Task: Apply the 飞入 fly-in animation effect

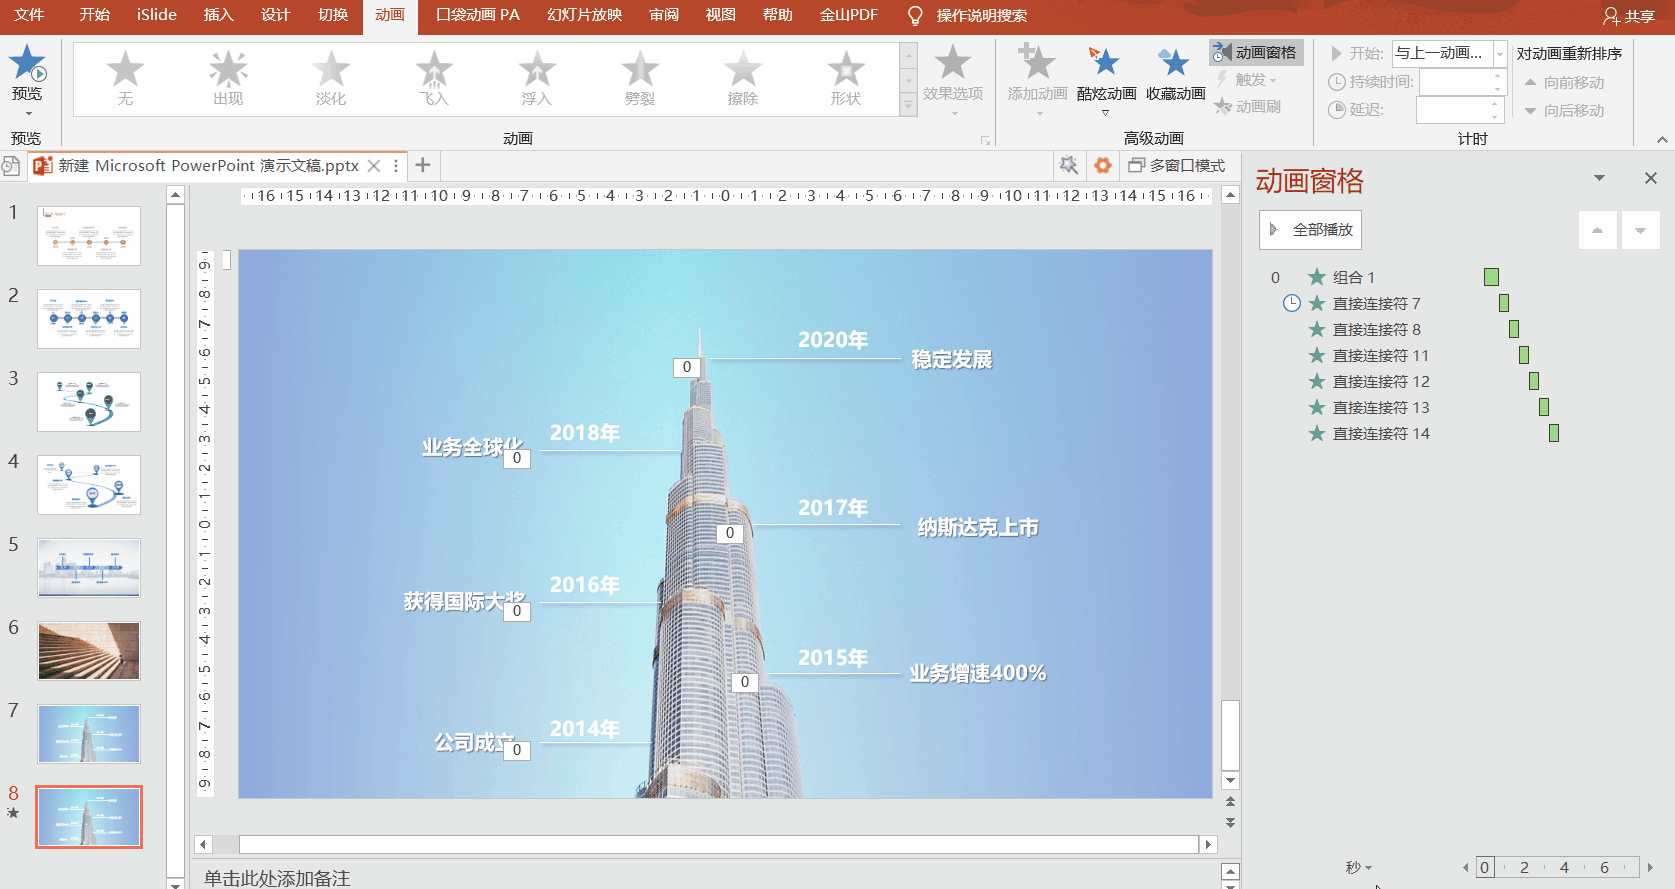Action: coord(434,79)
